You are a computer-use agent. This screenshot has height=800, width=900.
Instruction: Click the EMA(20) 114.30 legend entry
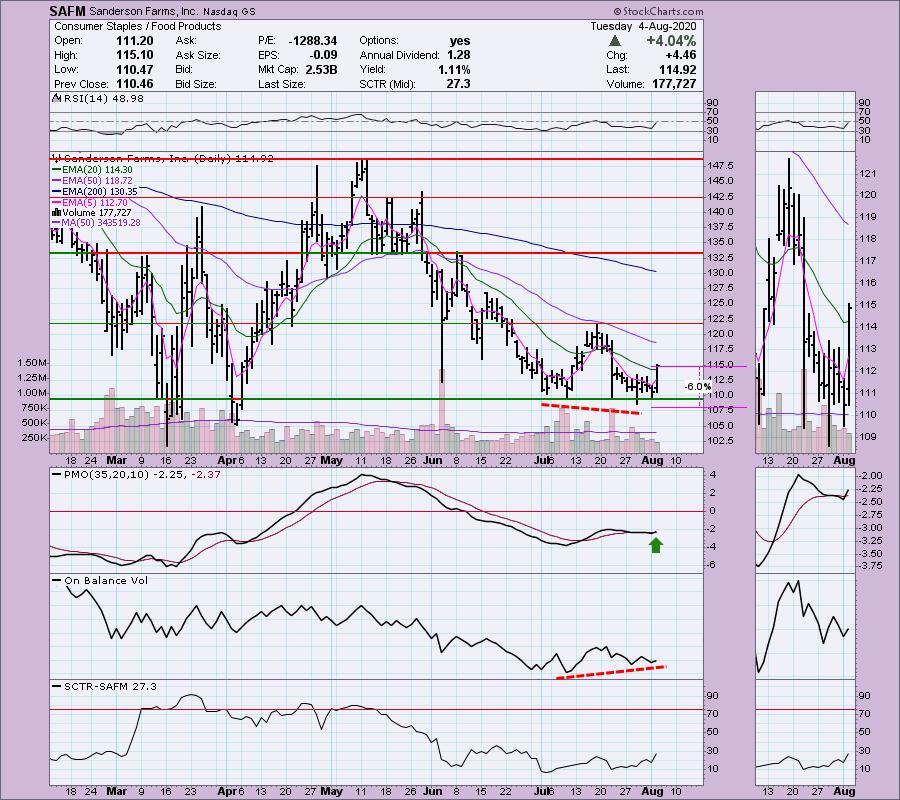pyautogui.click(x=92, y=170)
